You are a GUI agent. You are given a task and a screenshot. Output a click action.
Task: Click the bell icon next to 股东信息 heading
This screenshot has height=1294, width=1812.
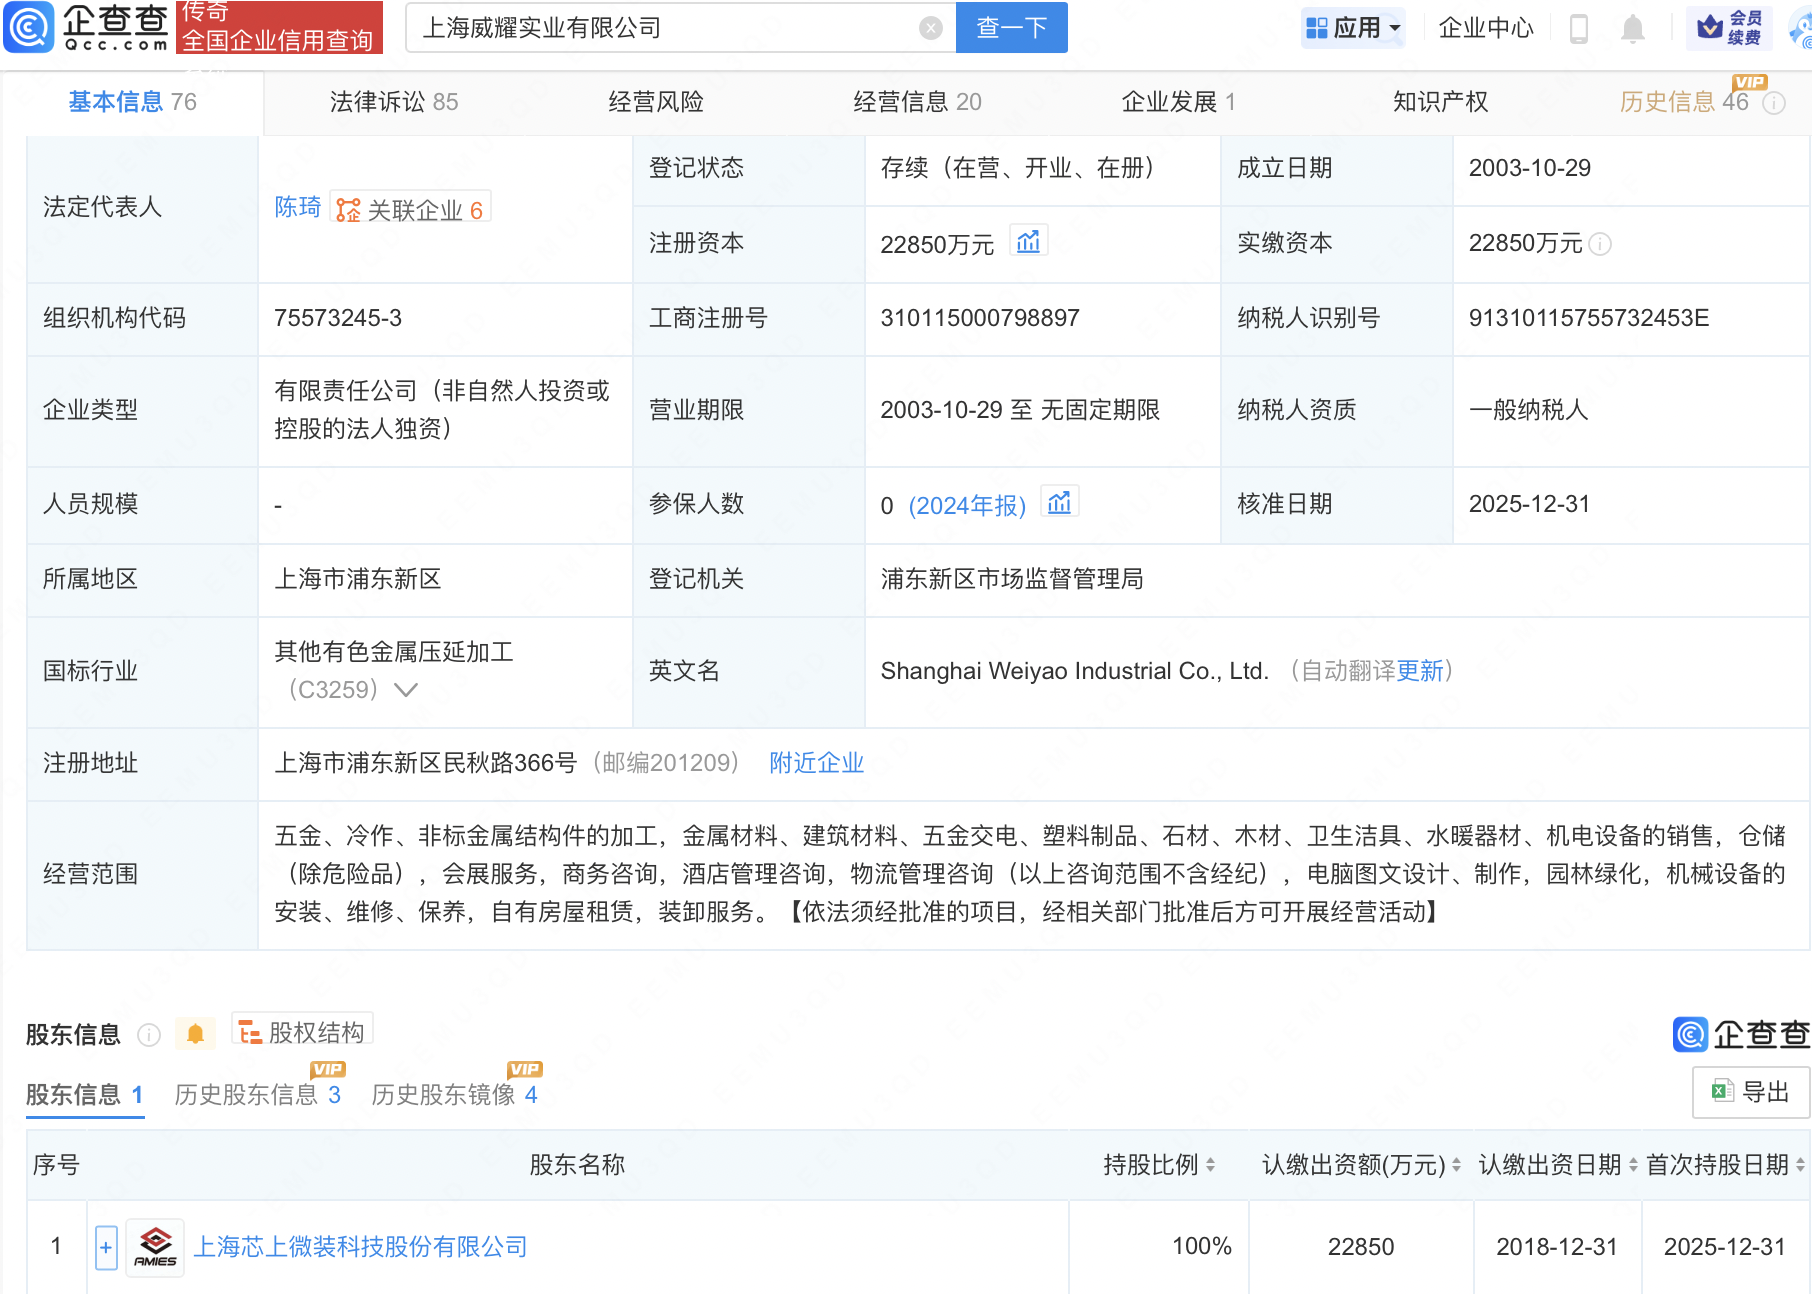click(196, 1033)
